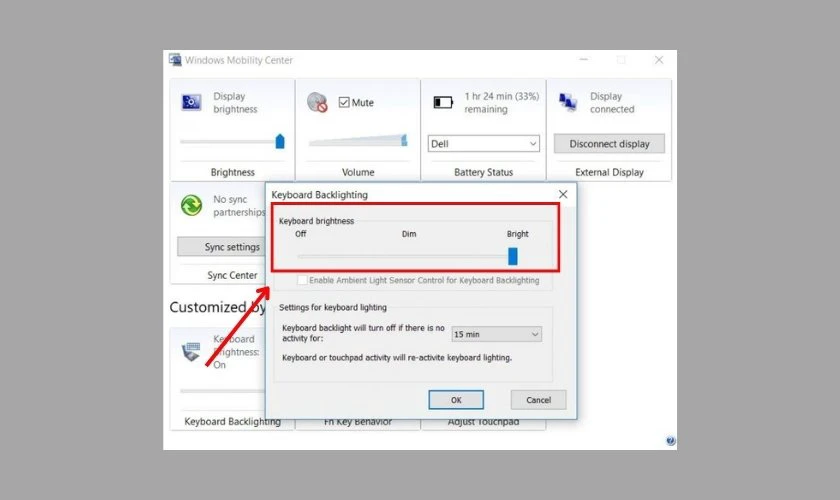Viewport: 840px width, 500px height.
Task: Uncheck the Mute checkbox
Action: coord(344,102)
